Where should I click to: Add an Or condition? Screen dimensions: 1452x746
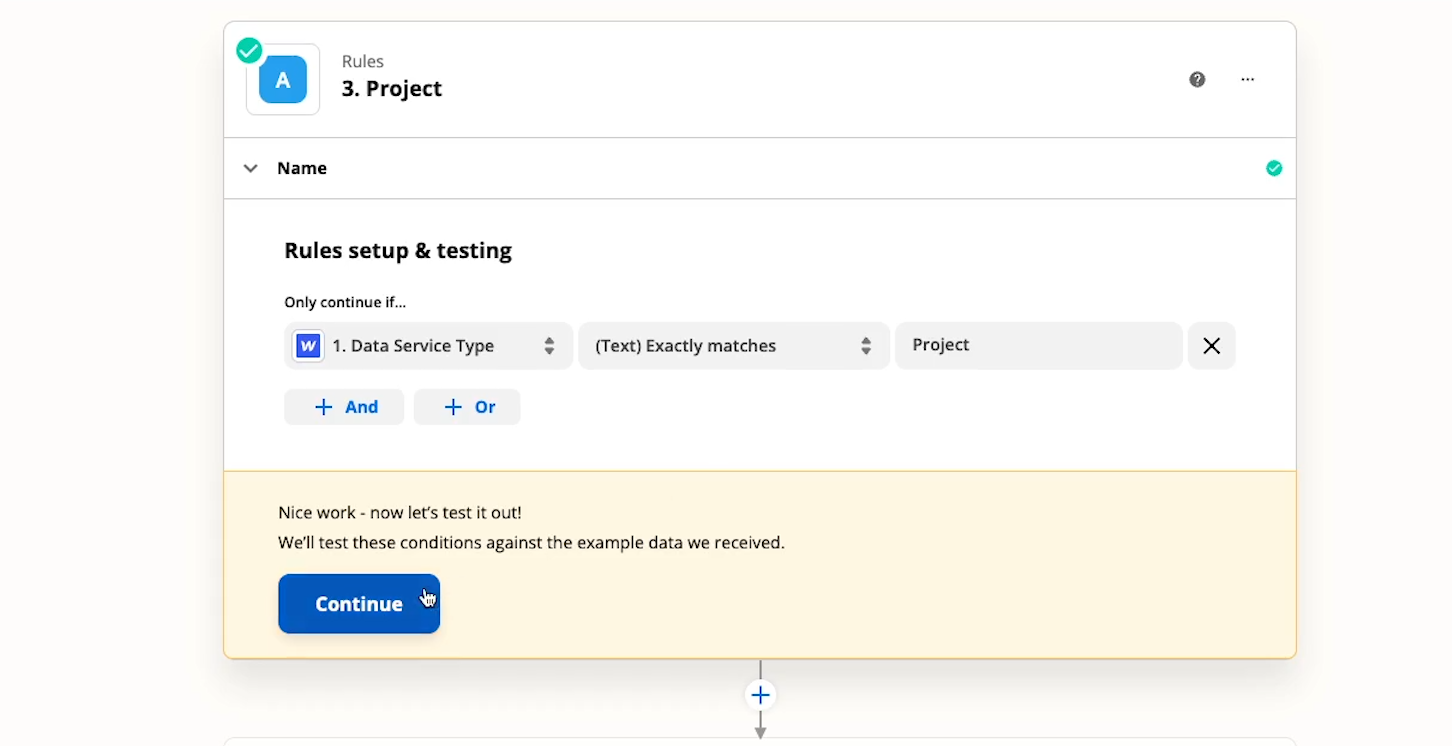(x=467, y=407)
